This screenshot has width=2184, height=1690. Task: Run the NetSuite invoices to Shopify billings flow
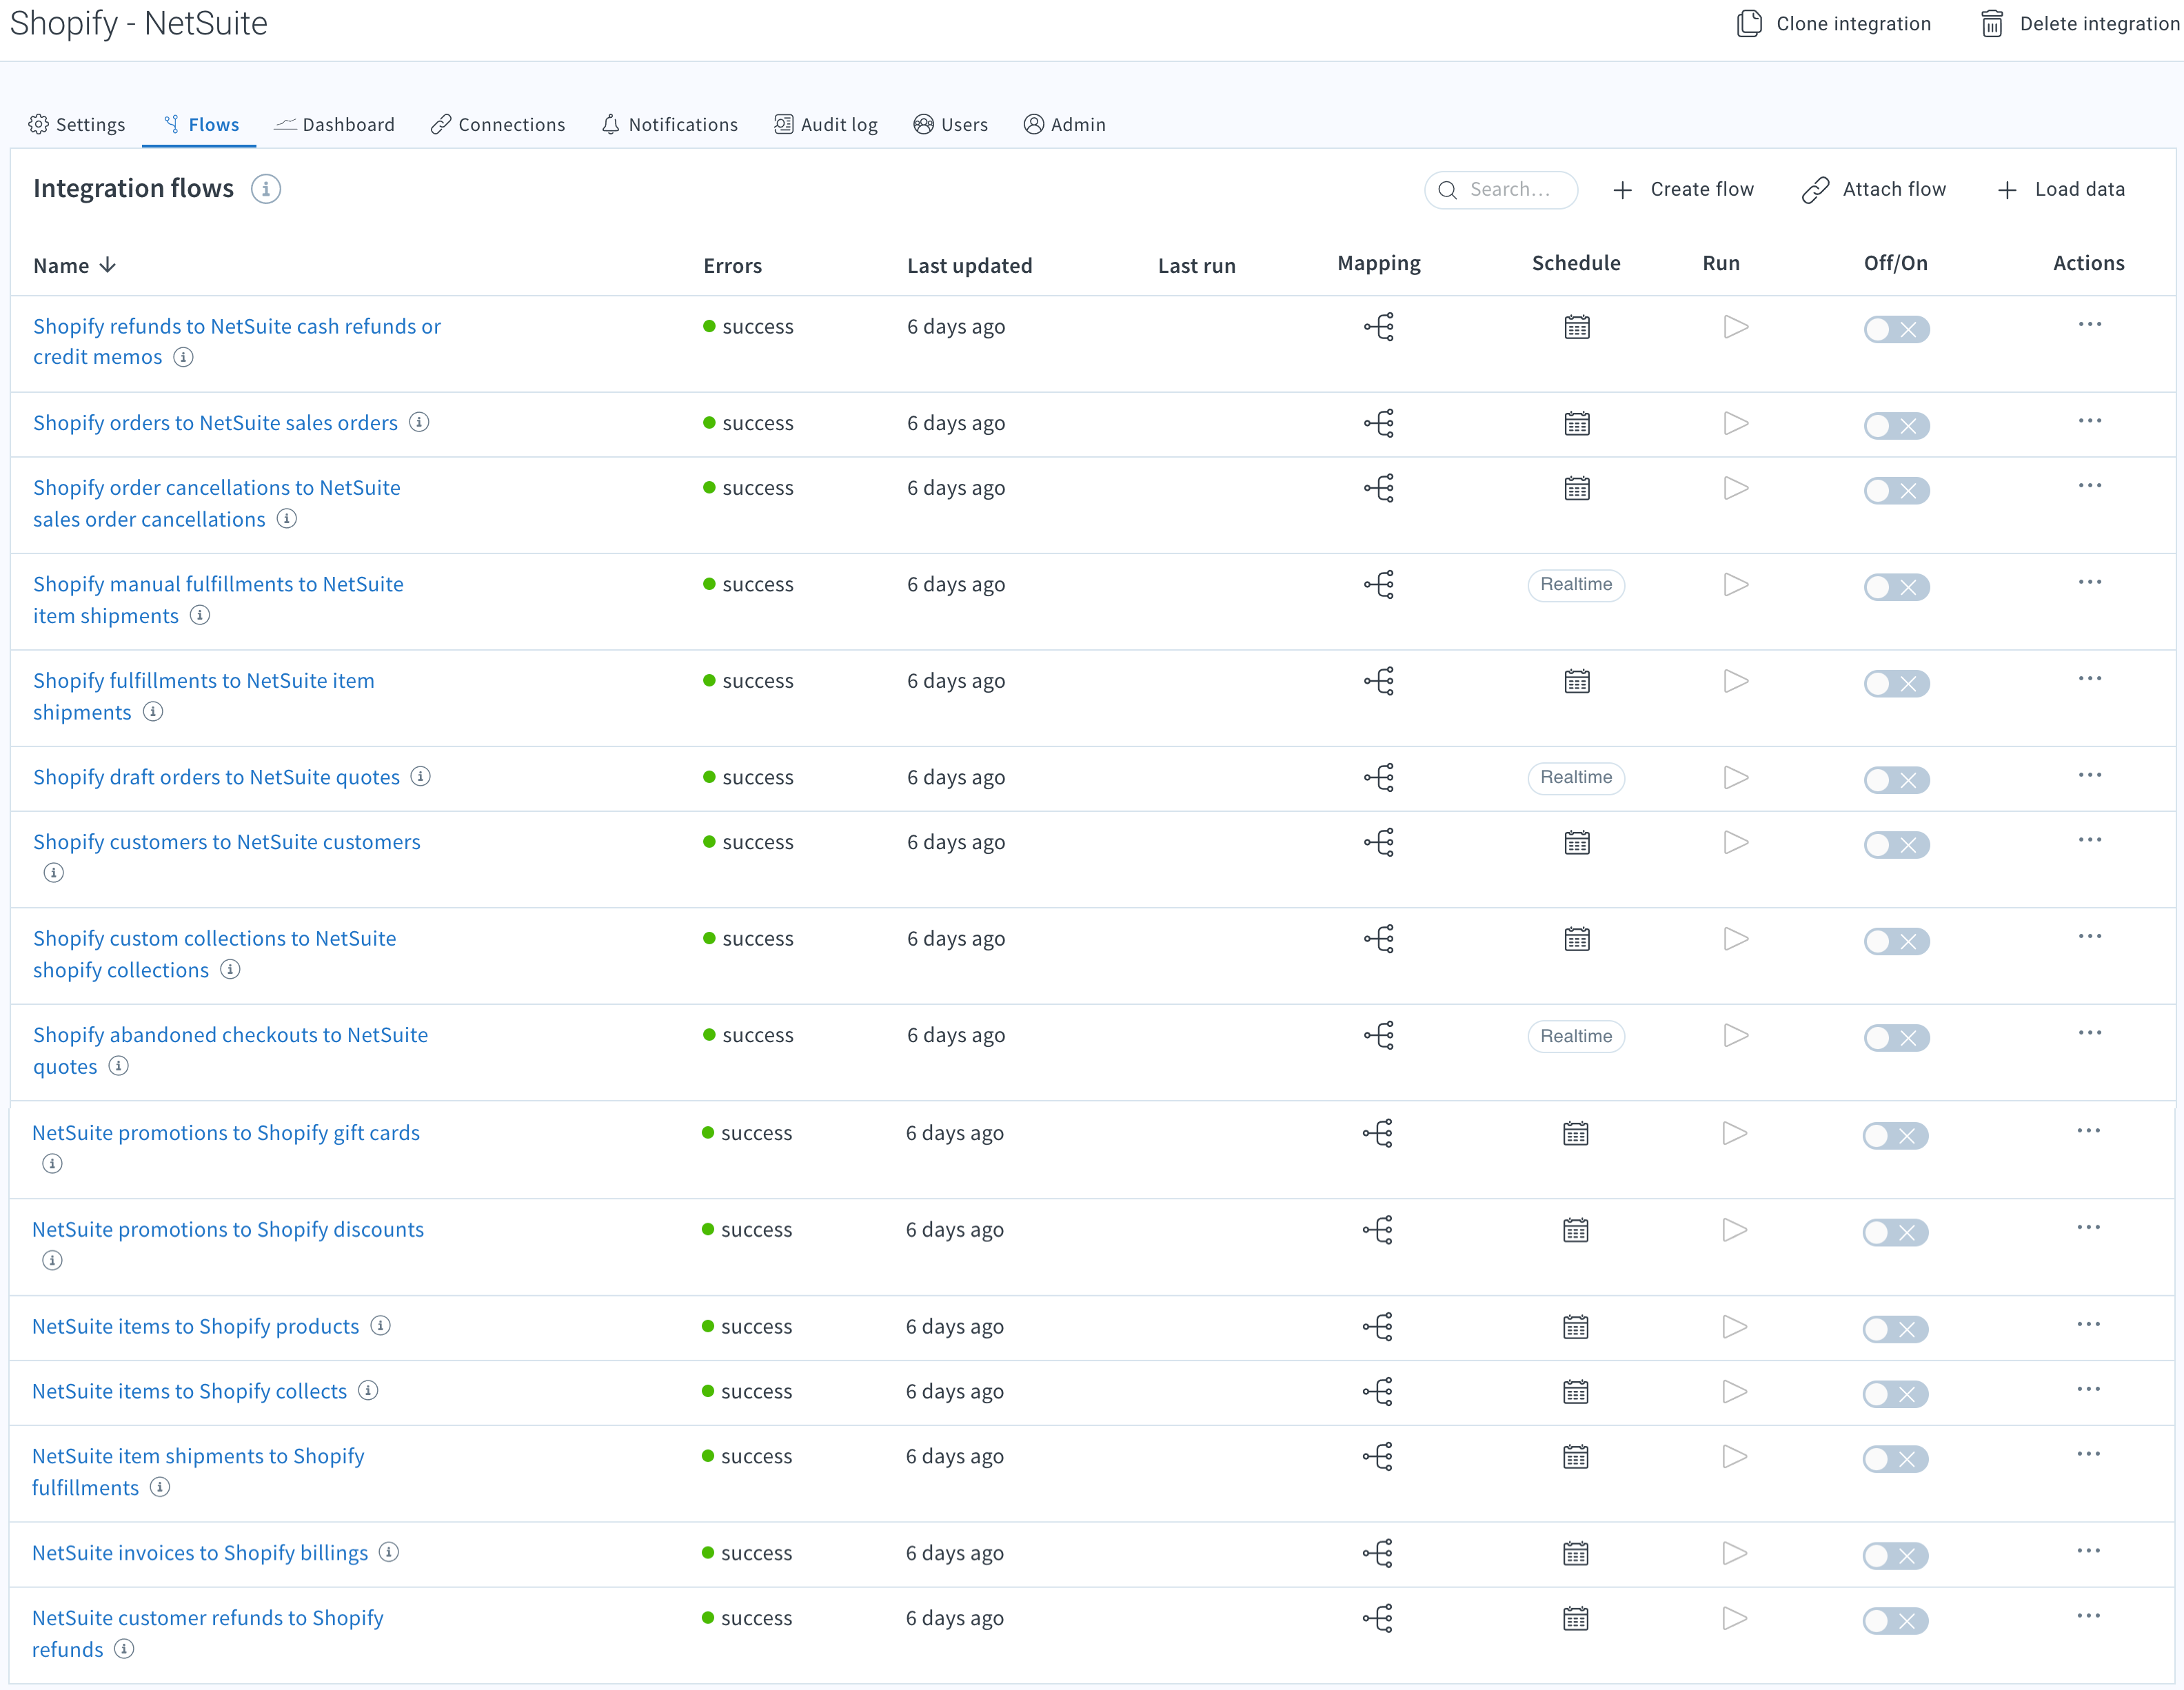(x=1735, y=1553)
